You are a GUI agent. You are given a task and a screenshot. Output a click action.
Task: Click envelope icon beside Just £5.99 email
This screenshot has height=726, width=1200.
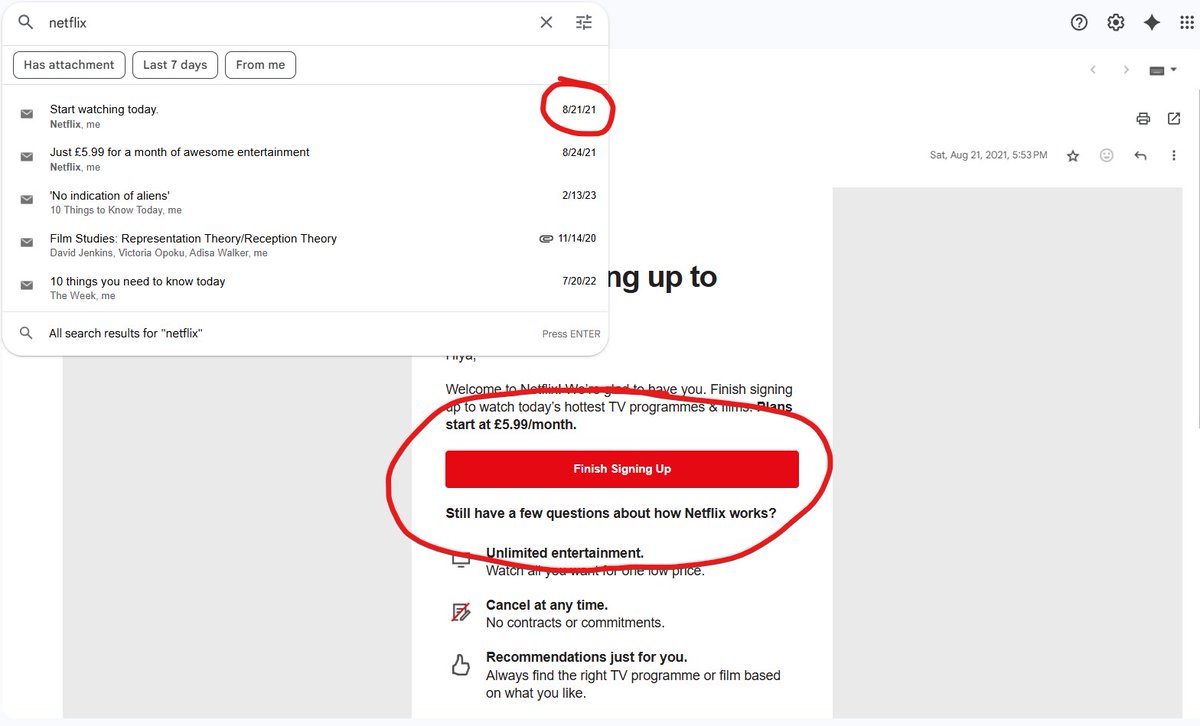(27, 157)
